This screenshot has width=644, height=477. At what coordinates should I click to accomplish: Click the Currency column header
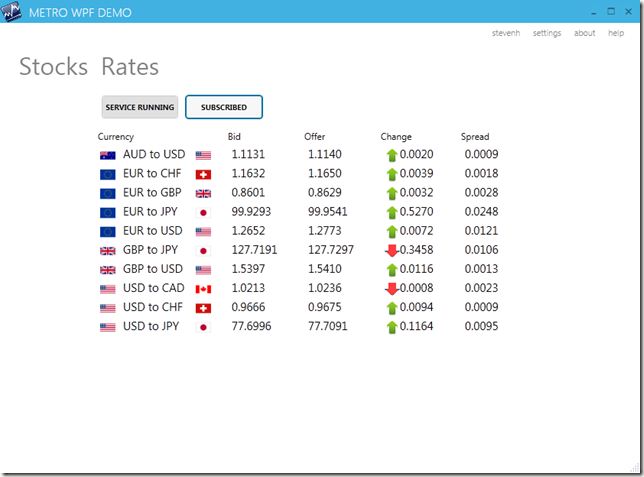tap(116, 137)
